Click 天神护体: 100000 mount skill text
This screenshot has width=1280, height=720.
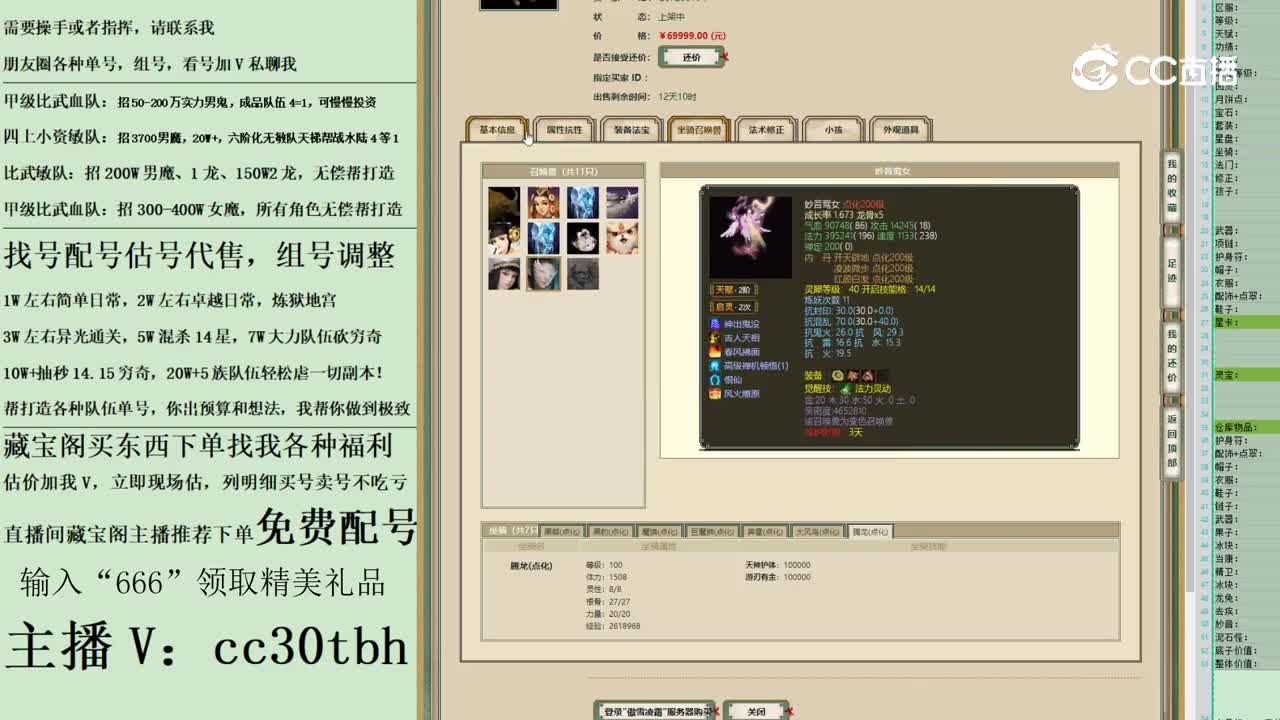[x=778, y=565]
